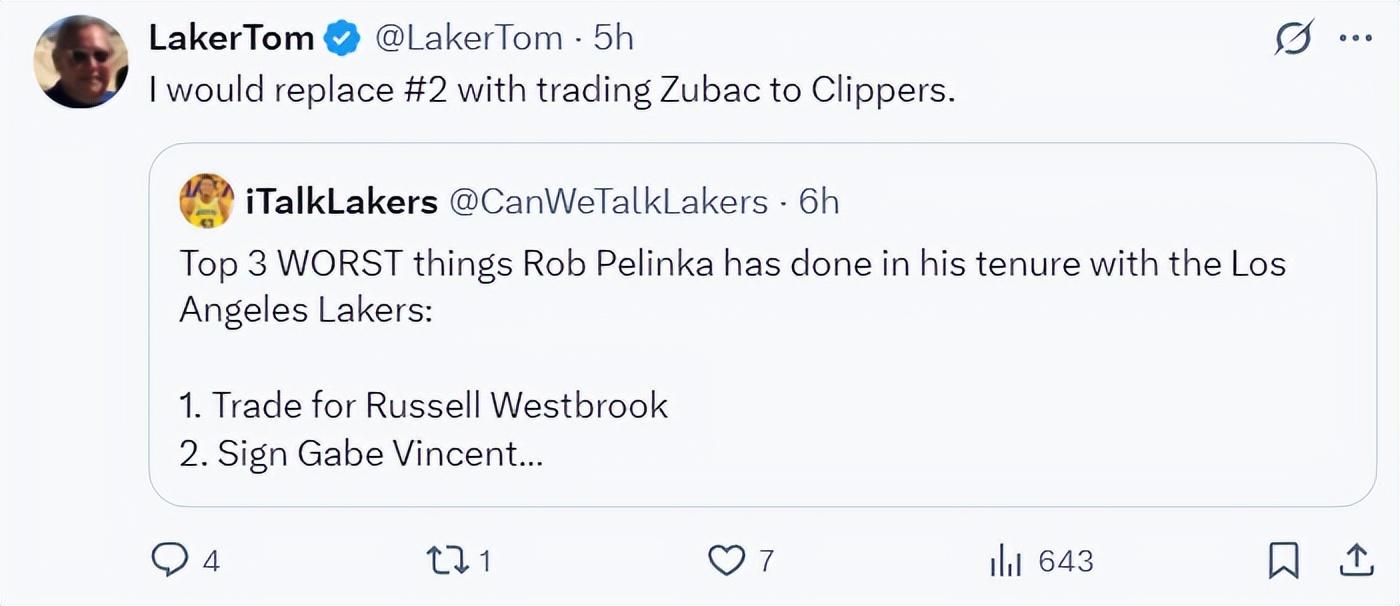
Task: Click the iTalkLakers avatar in quote
Action: pyautogui.click(x=206, y=201)
